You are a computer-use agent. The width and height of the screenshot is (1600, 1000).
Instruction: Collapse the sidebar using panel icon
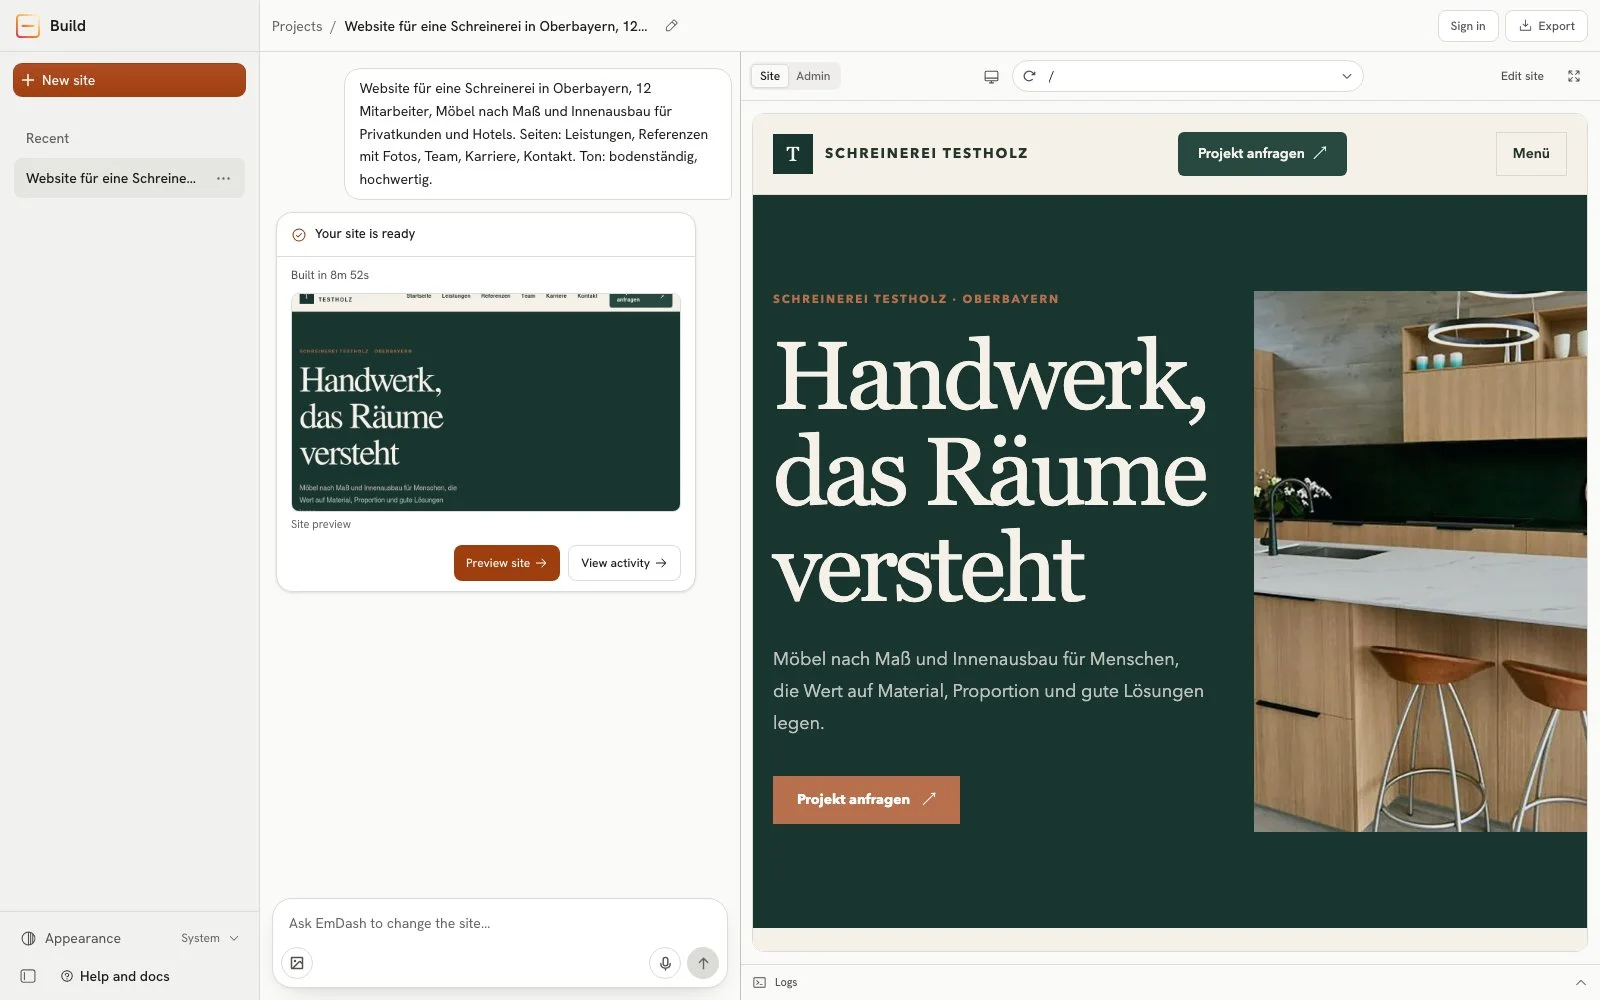pos(28,976)
